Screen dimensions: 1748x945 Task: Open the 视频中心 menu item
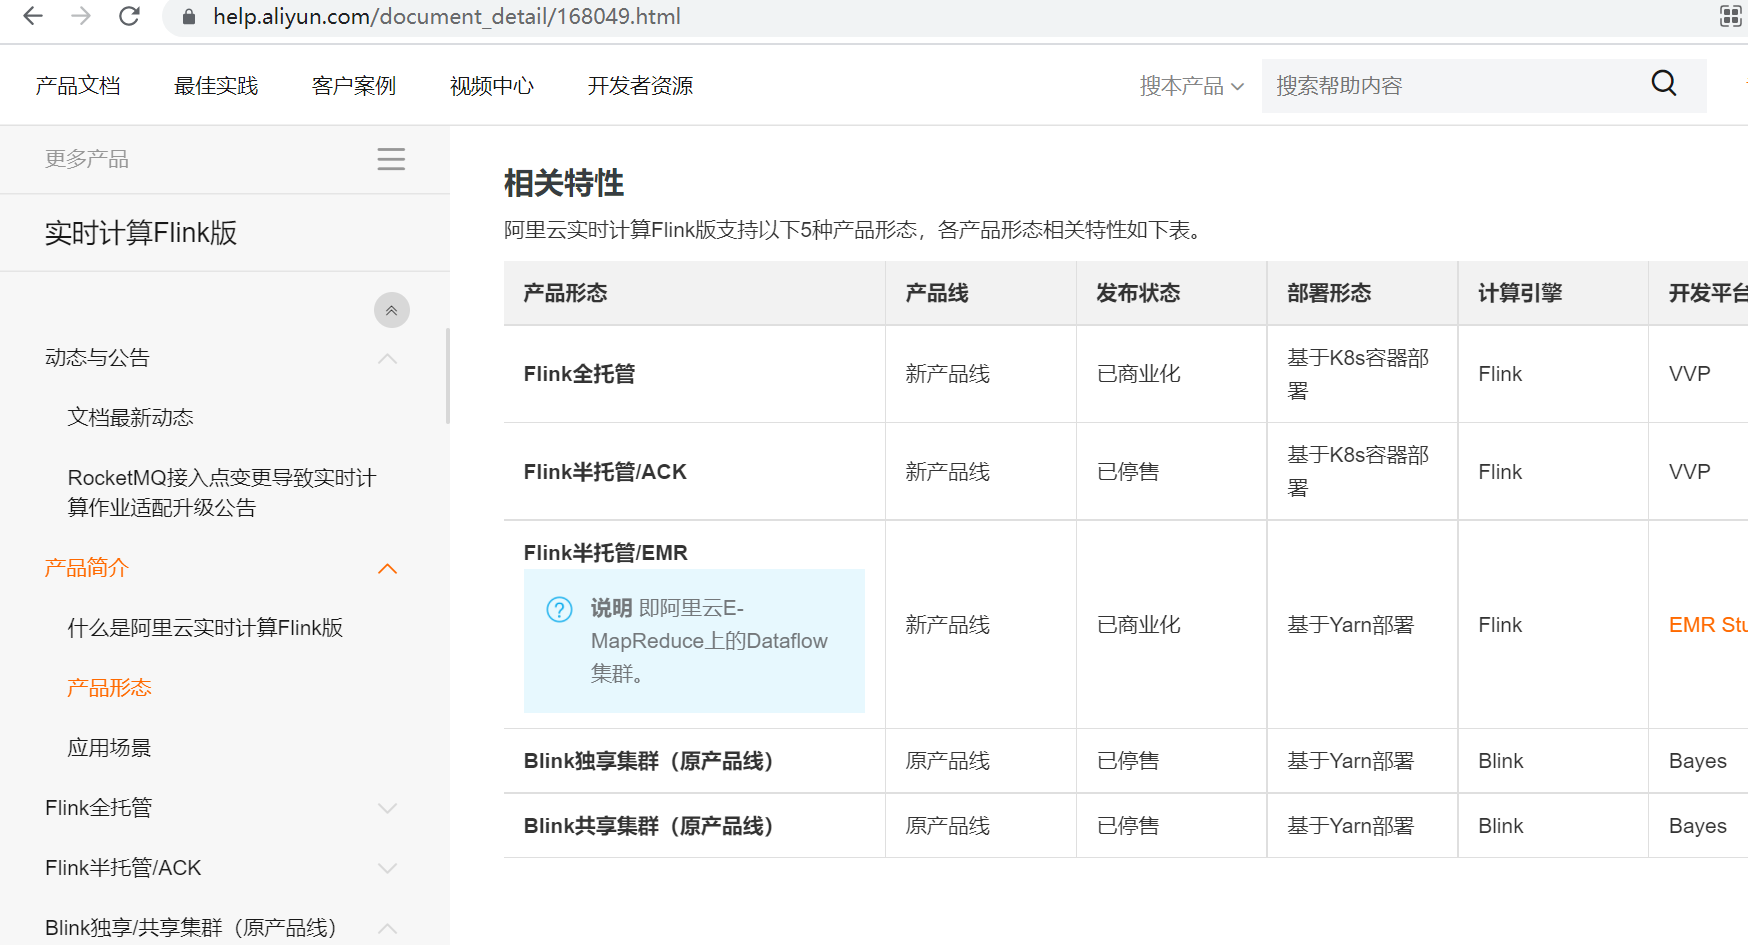(491, 85)
